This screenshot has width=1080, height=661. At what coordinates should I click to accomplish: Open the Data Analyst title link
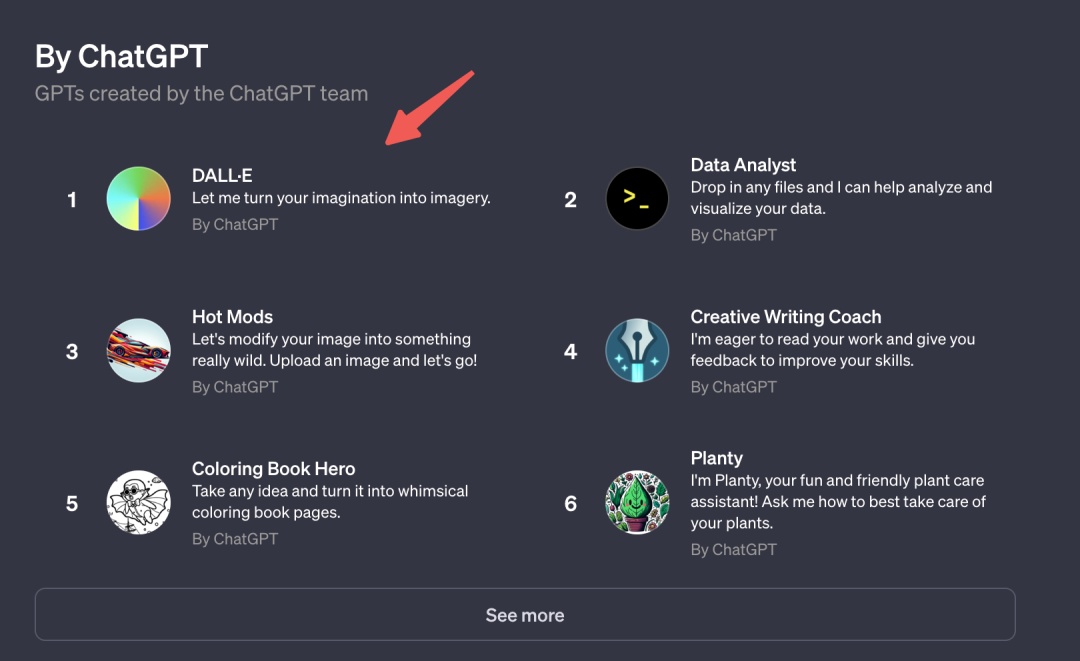click(x=743, y=165)
